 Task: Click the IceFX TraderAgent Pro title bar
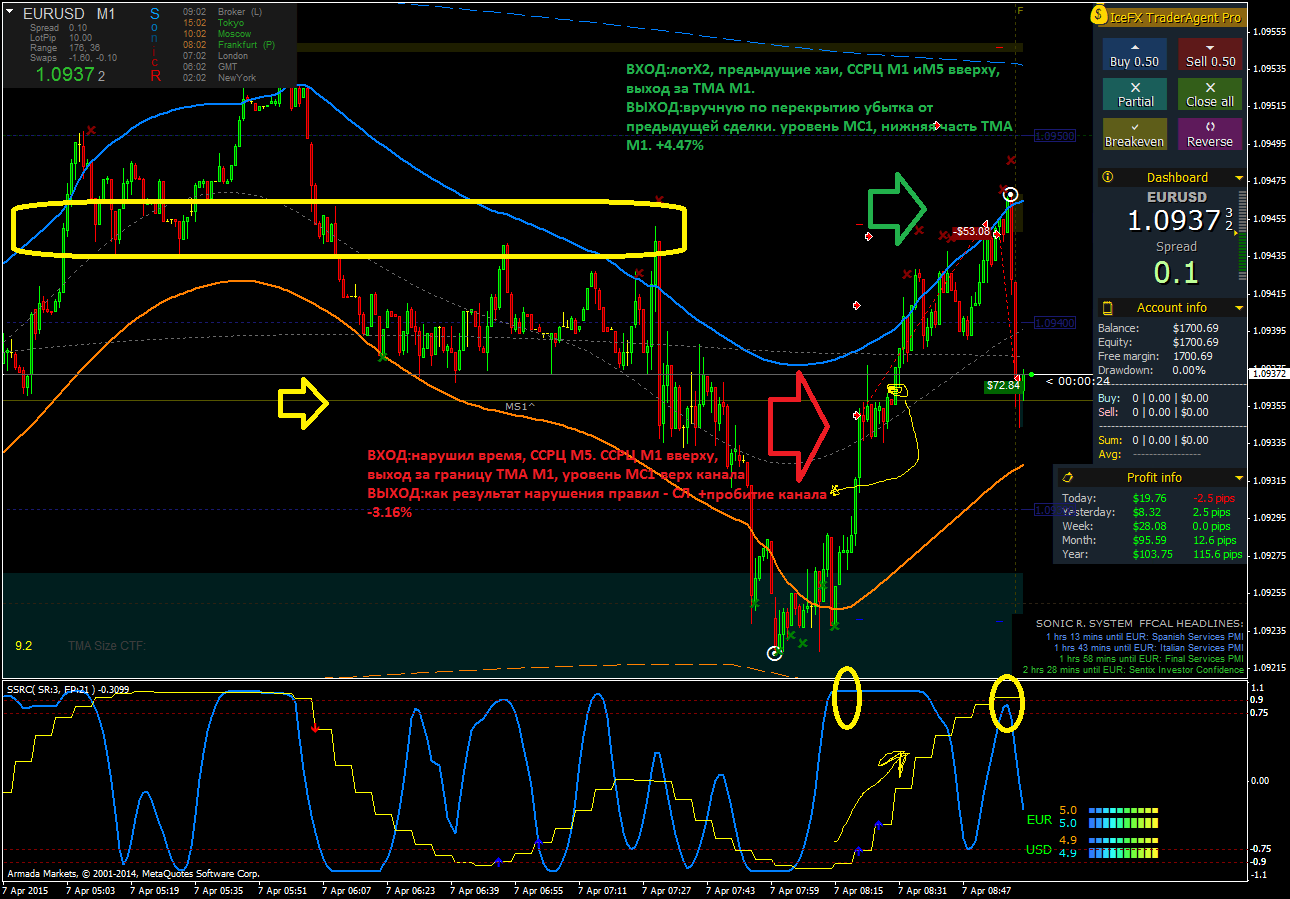coord(1171,17)
